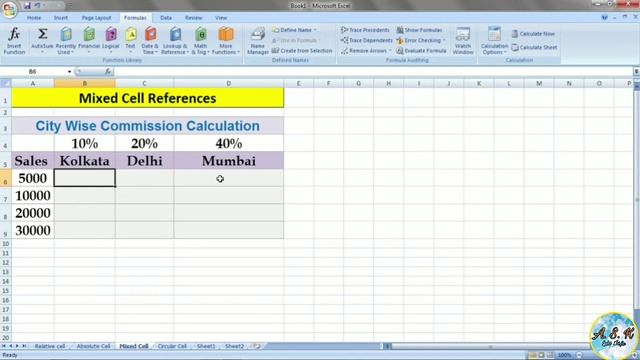Open the Watch Window
Screen dimensions: 640x360
click(x=463, y=40)
